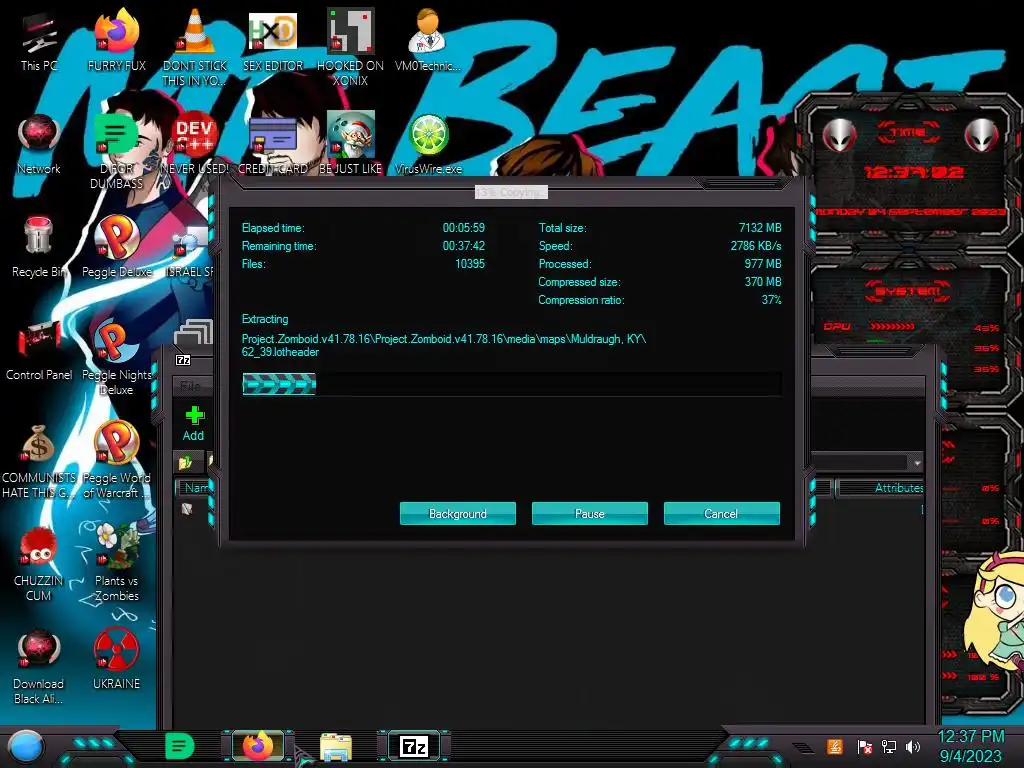The image size is (1024, 768).
Task: Click the Total size value 7132 MB
Action: click(x=760, y=227)
